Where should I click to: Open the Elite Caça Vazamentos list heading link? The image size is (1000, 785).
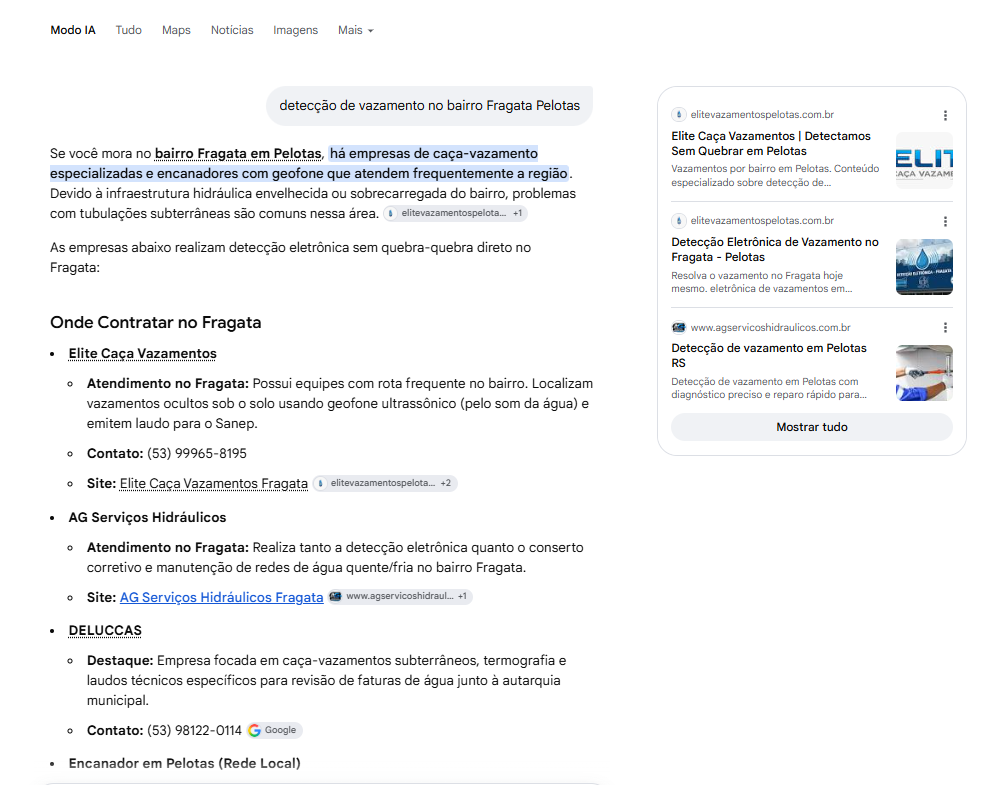[x=142, y=353]
